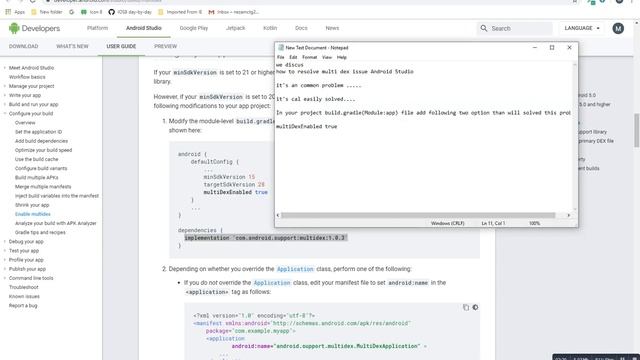This screenshot has width=640, height=360.
Task: Open Notepad Help menu
Action: 342,58
